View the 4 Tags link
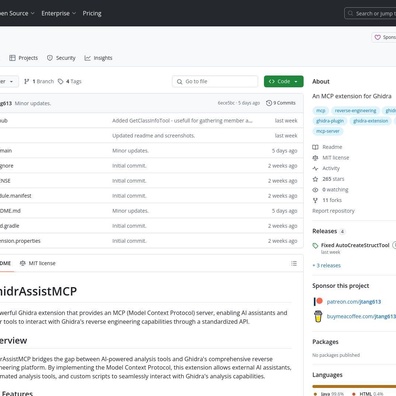Viewport: 396px width, 396px height. tap(70, 81)
